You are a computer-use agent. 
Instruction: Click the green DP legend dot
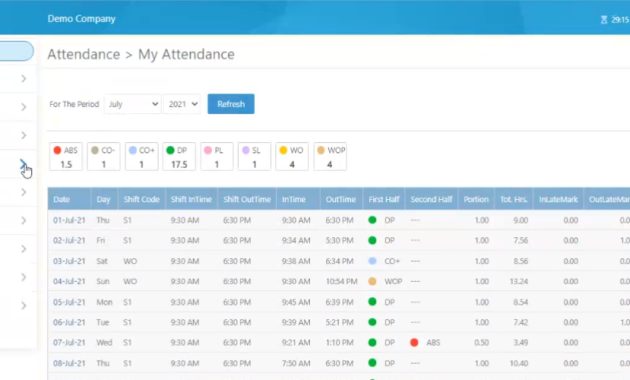(170, 150)
